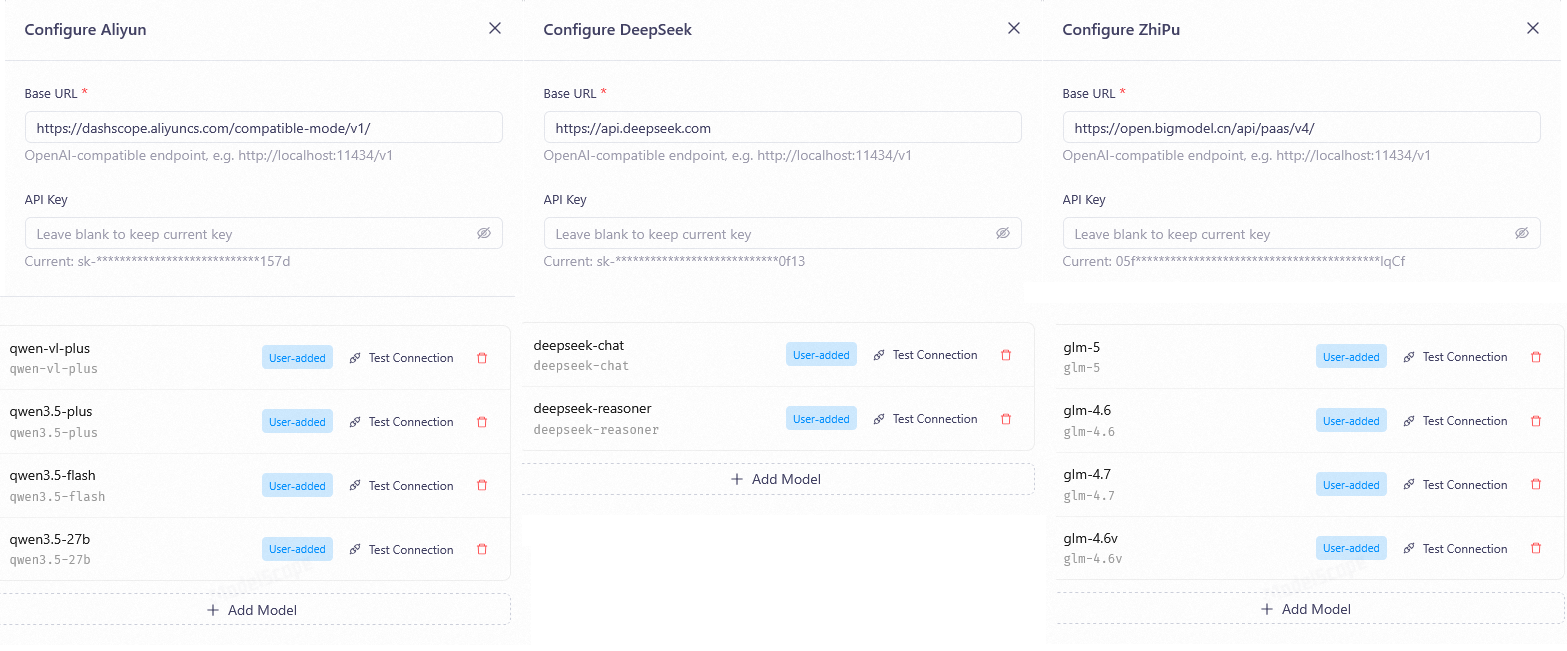Remove the glm-5 model
Image resolution: width=1567 pixels, height=651 pixels.
pyautogui.click(x=1536, y=357)
